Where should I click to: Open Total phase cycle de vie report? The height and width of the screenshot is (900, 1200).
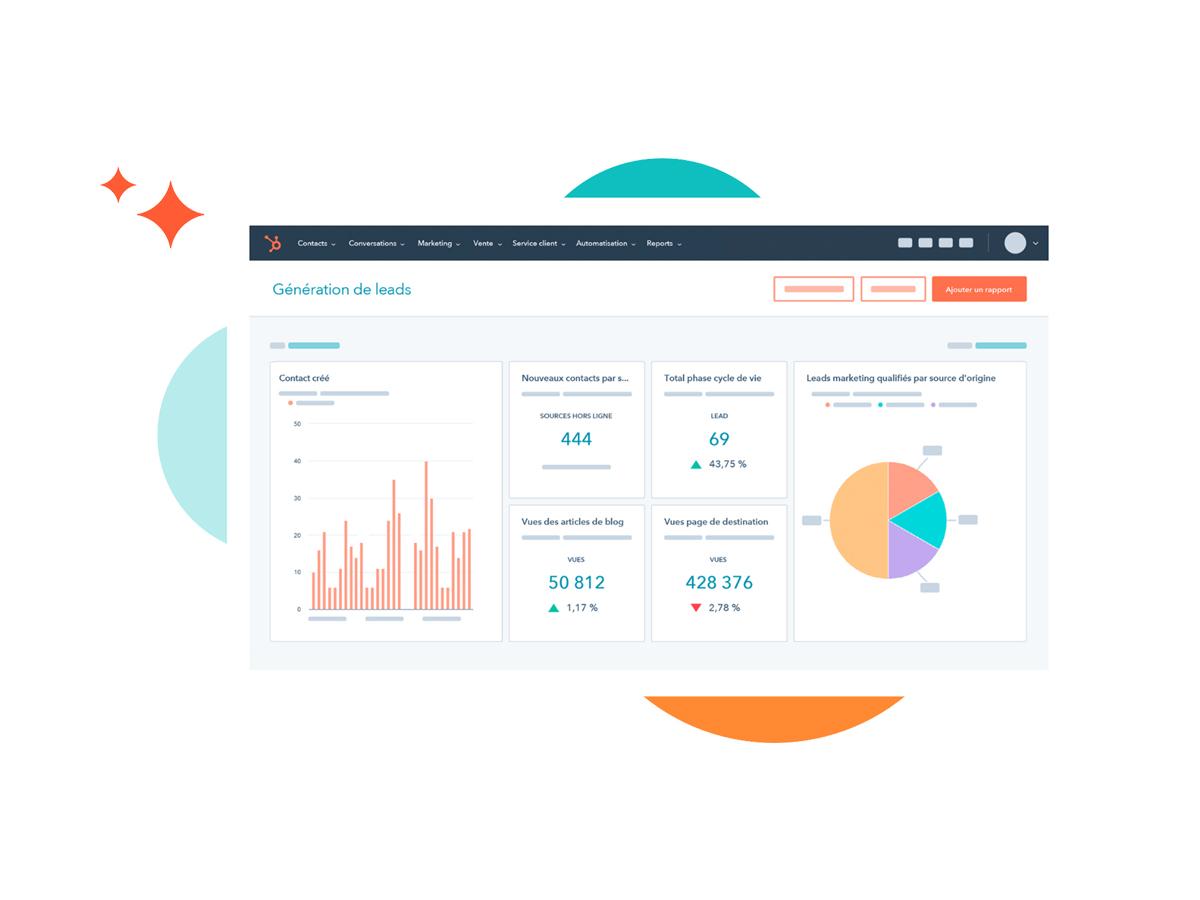pos(712,378)
